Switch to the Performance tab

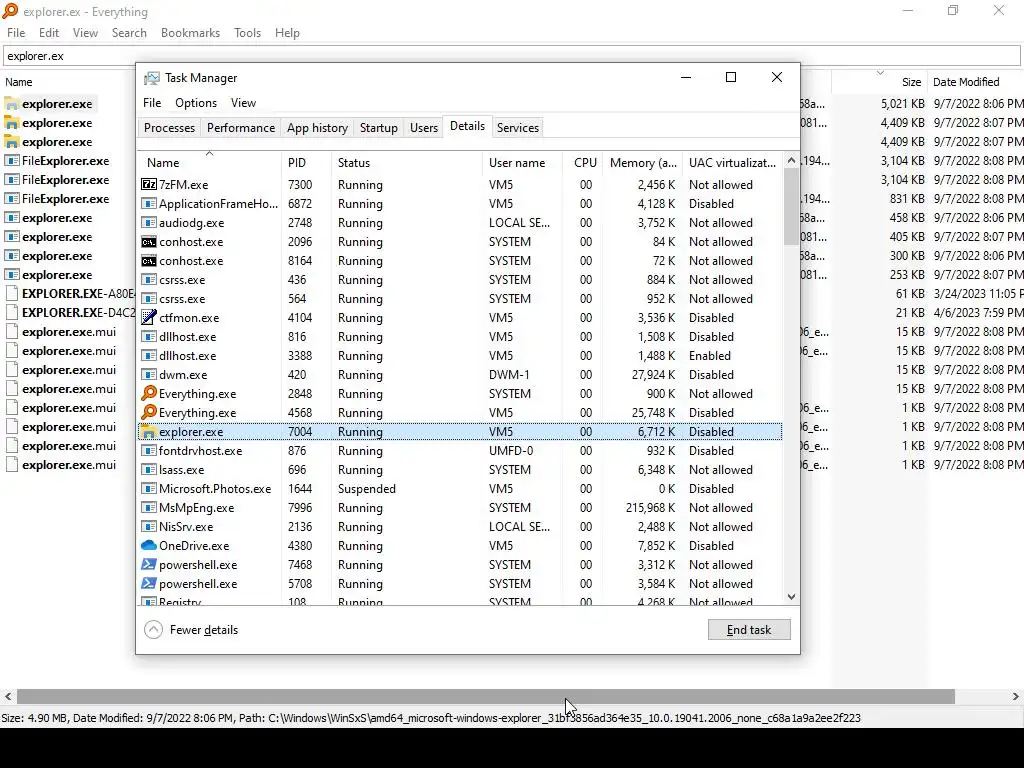tap(241, 128)
